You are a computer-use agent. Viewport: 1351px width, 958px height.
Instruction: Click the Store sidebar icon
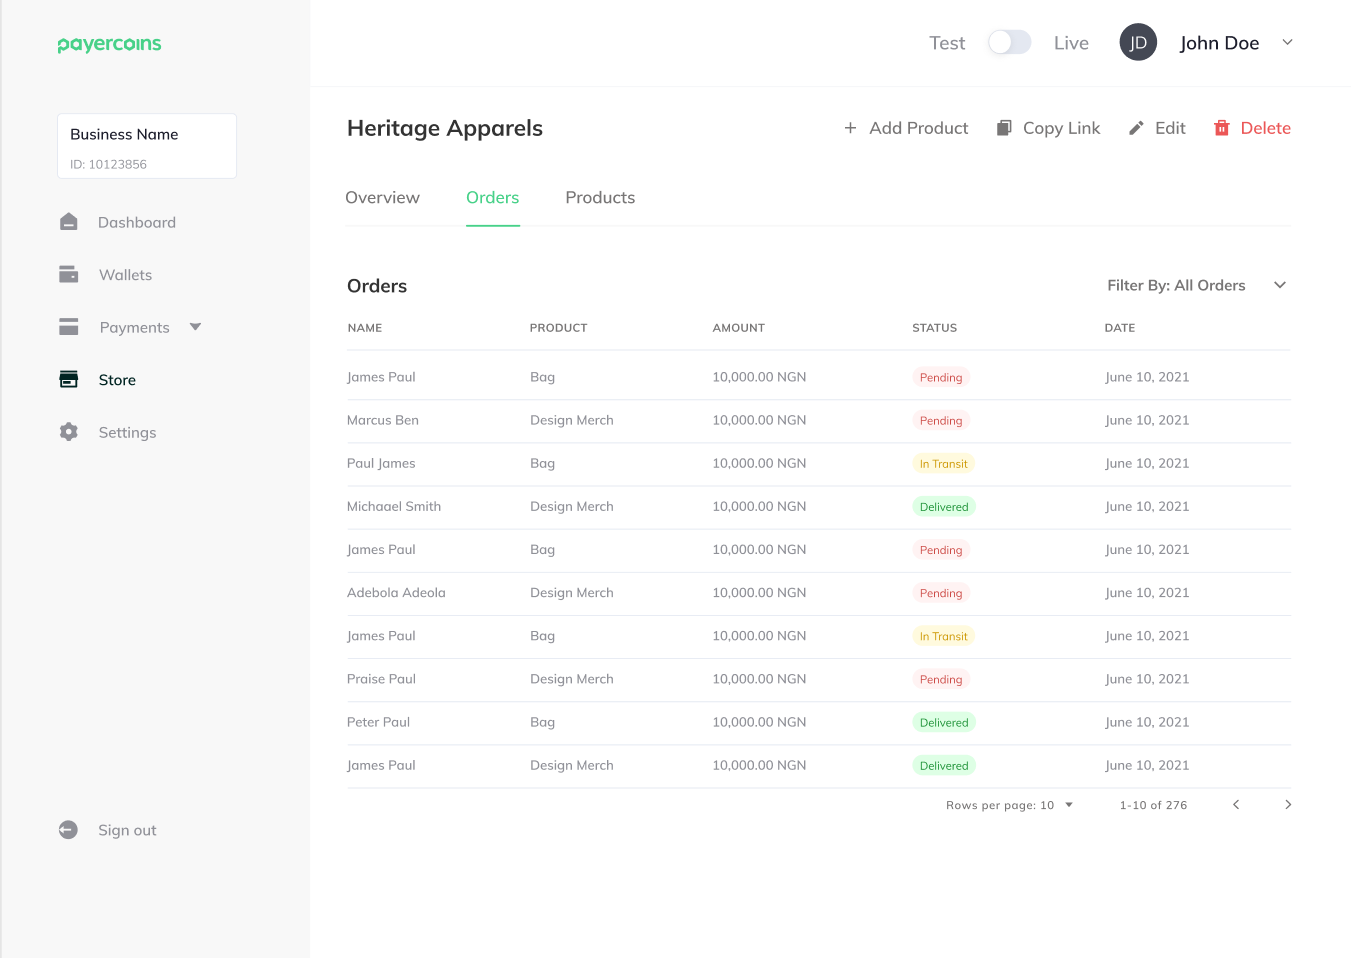[x=68, y=379]
